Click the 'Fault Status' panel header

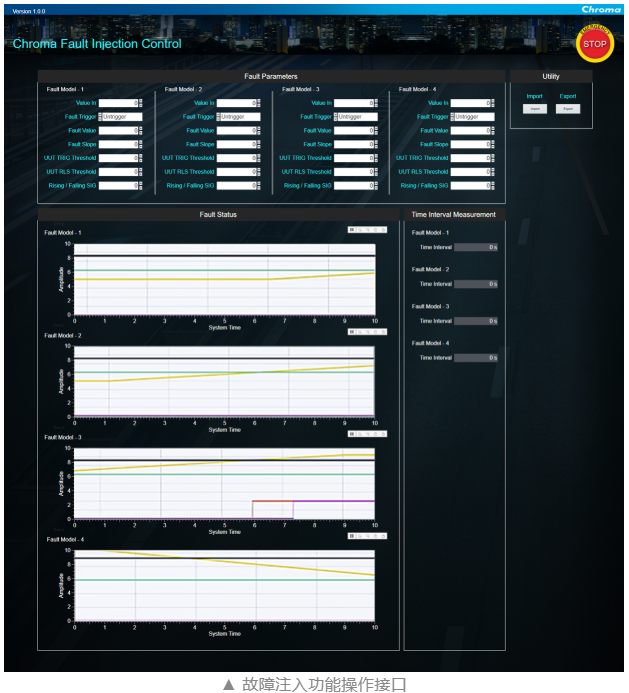click(x=218, y=214)
